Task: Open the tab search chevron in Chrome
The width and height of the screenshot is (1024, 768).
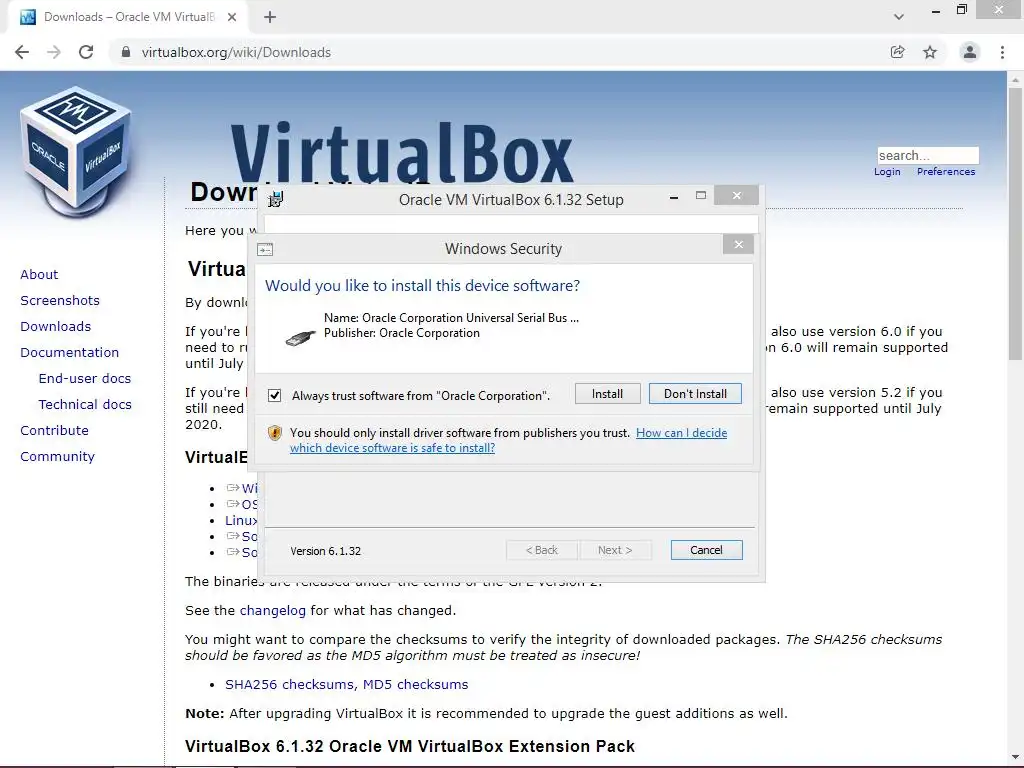Action: (899, 17)
